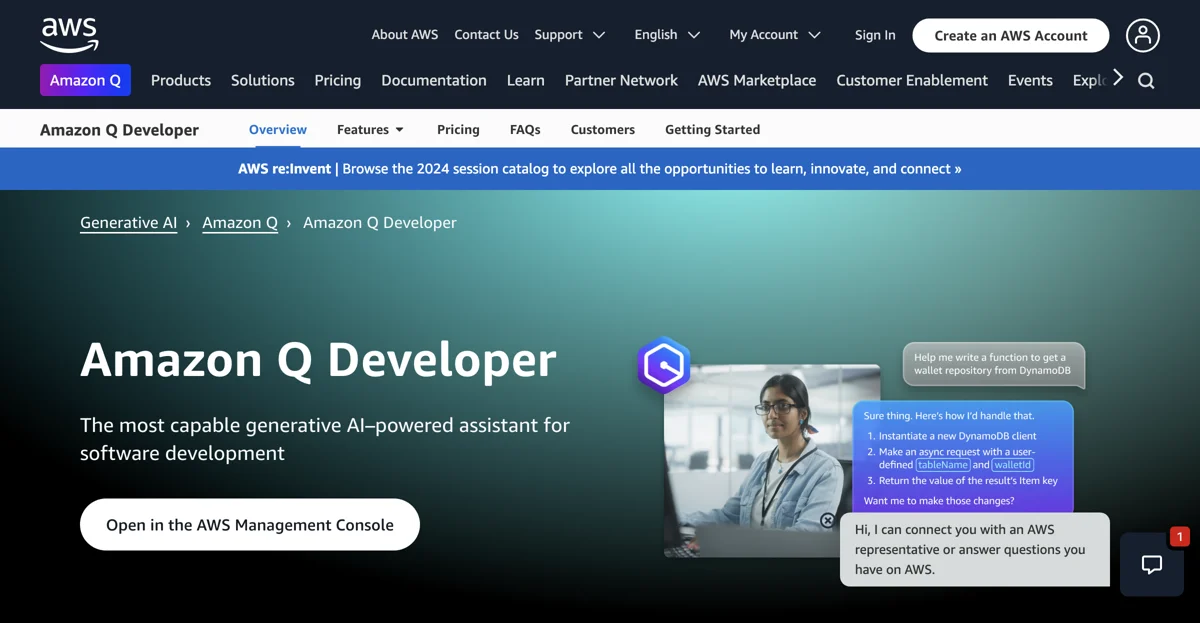The width and height of the screenshot is (1200, 623).
Task: Open the top navigation Pricing menu
Action: click(x=338, y=80)
